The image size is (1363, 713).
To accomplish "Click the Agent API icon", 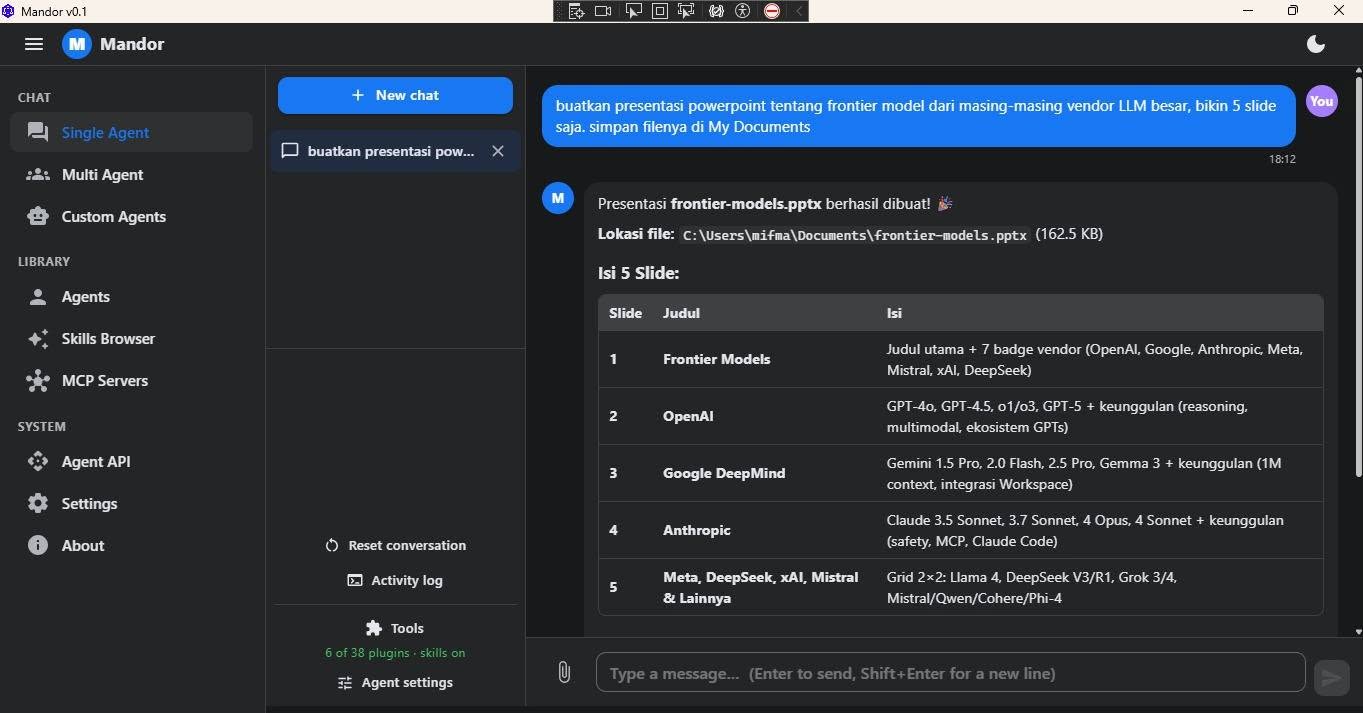I will pos(38,461).
